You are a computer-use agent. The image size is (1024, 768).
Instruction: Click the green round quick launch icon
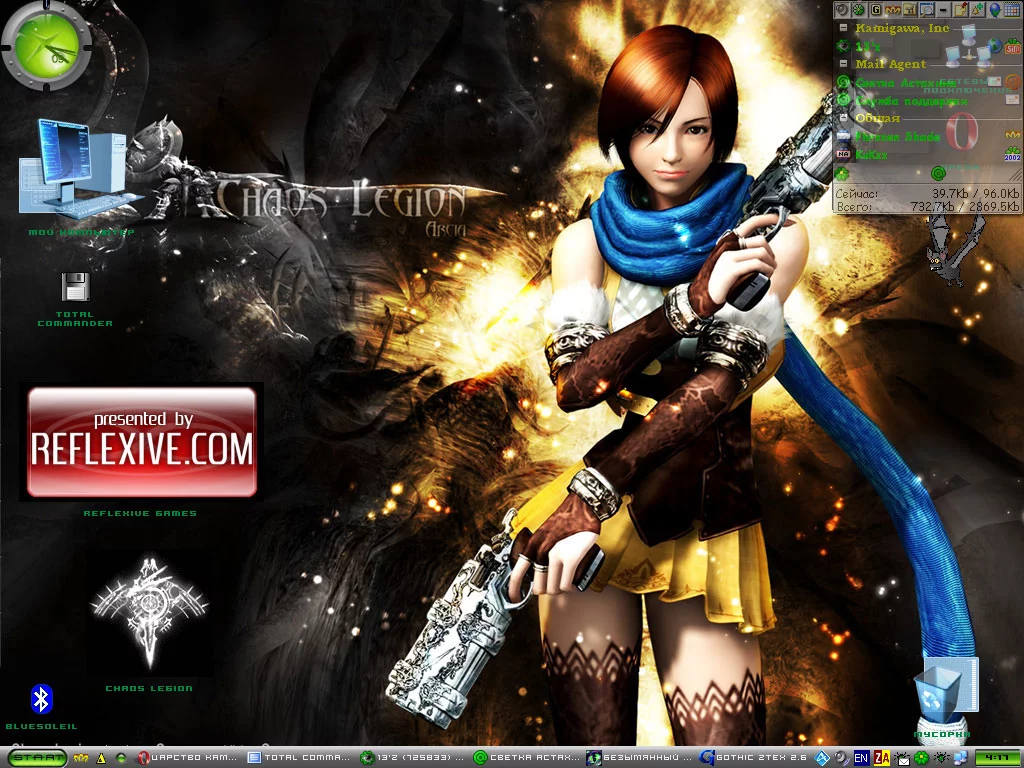[121, 758]
